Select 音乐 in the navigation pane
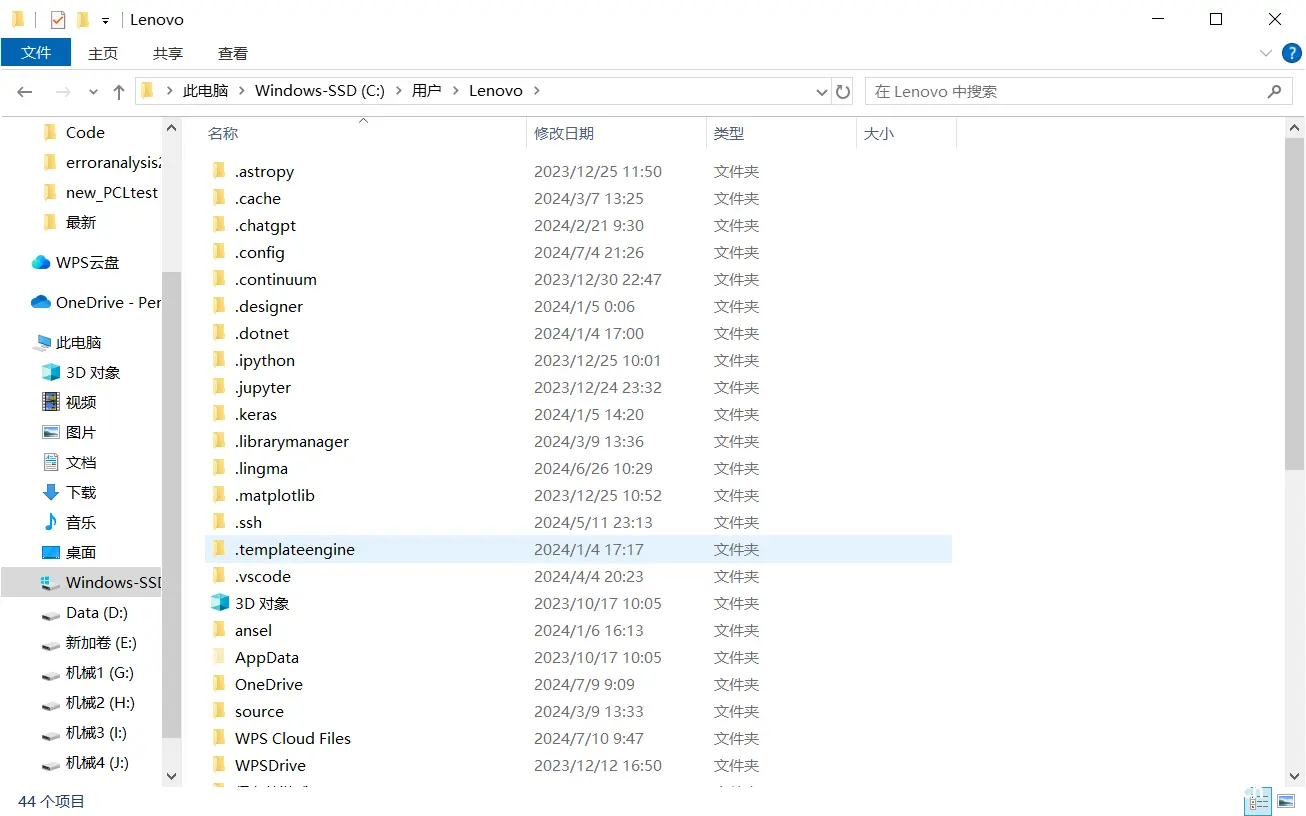 (81, 522)
